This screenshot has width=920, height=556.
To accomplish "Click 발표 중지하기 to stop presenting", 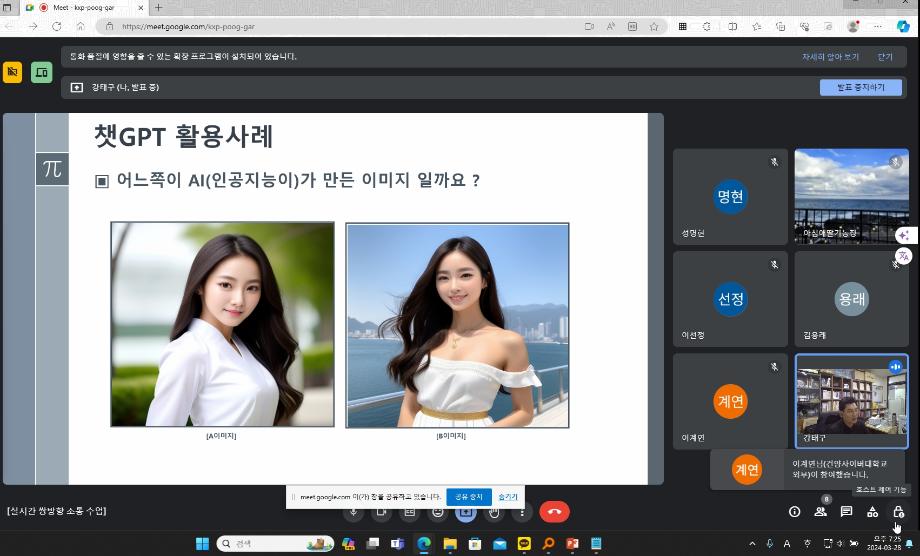I will 861,87.
